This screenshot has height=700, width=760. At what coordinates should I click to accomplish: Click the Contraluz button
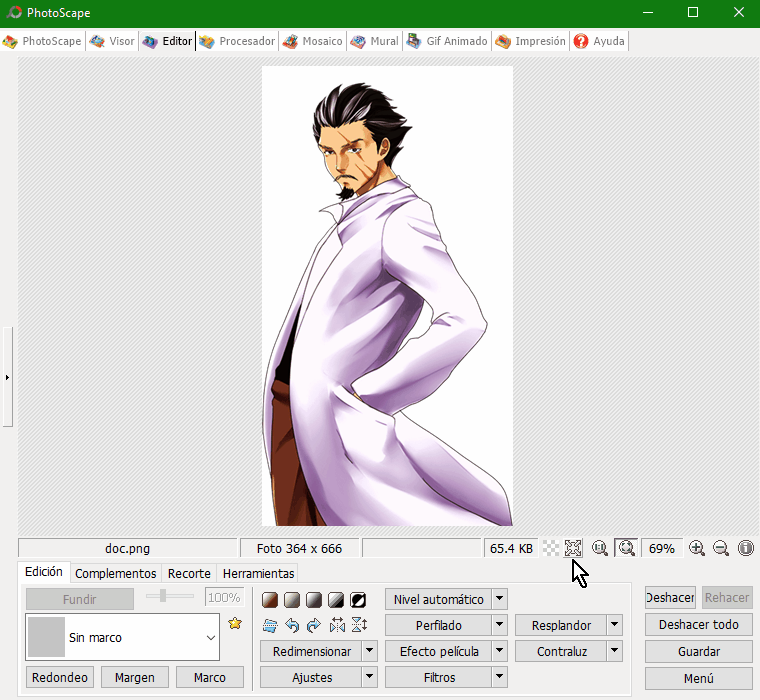[561, 651]
